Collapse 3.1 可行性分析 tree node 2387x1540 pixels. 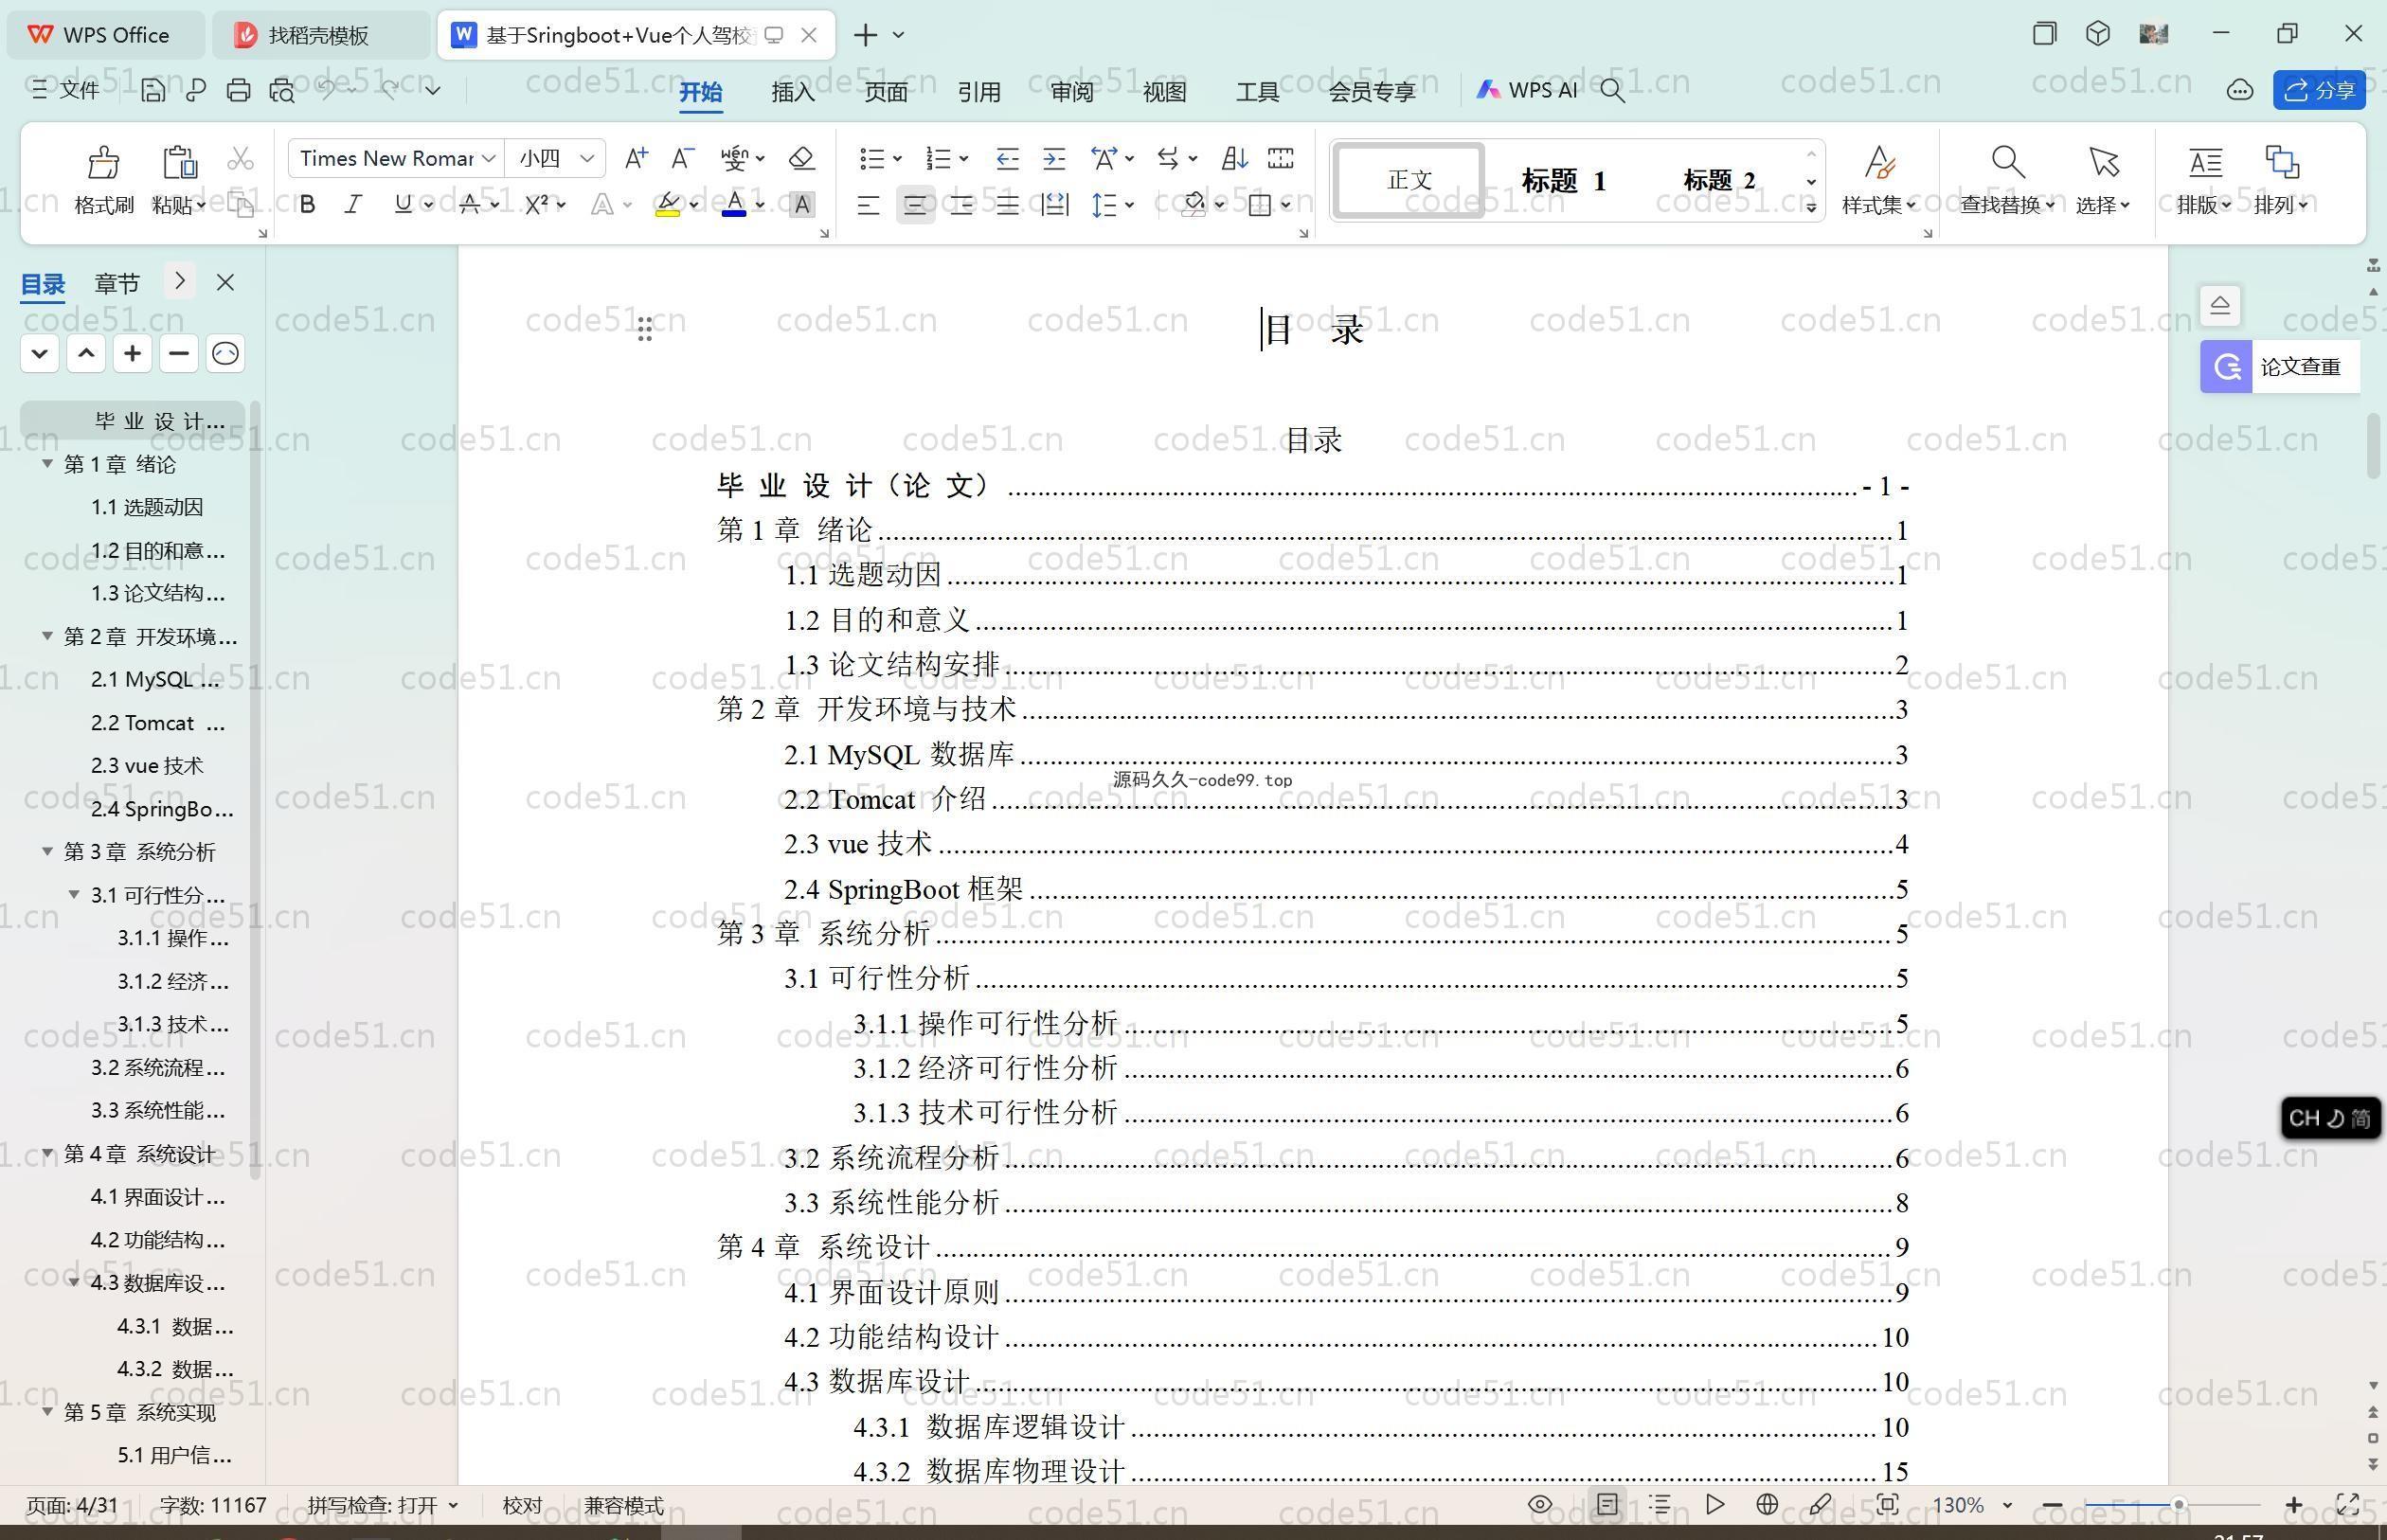pos(74,894)
